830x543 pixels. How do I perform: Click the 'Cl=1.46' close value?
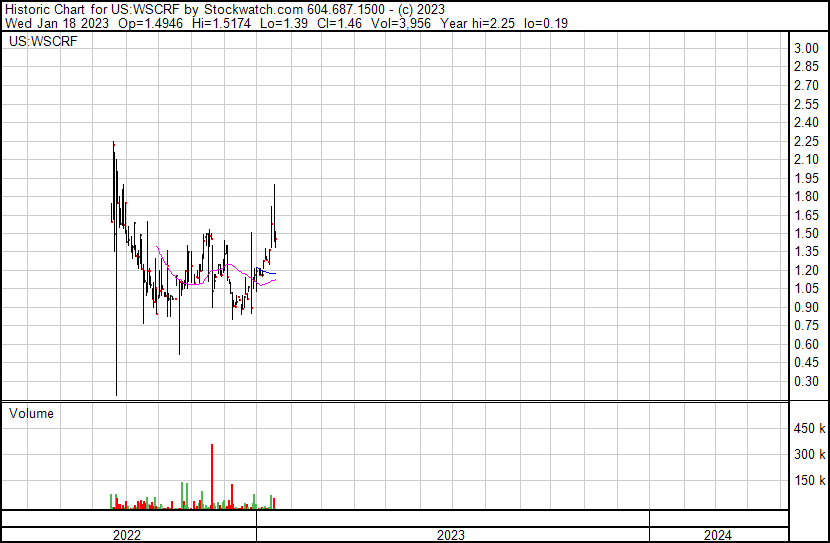coord(339,23)
